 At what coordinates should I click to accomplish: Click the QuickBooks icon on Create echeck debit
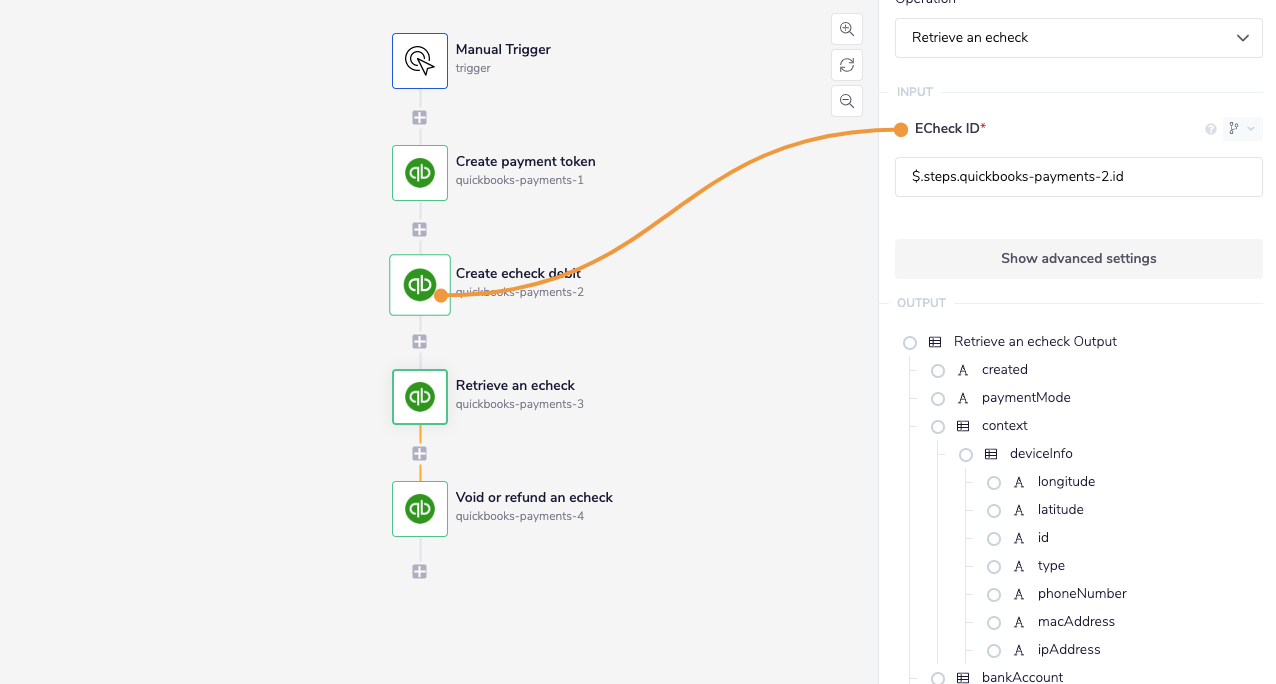click(x=419, y=284)
